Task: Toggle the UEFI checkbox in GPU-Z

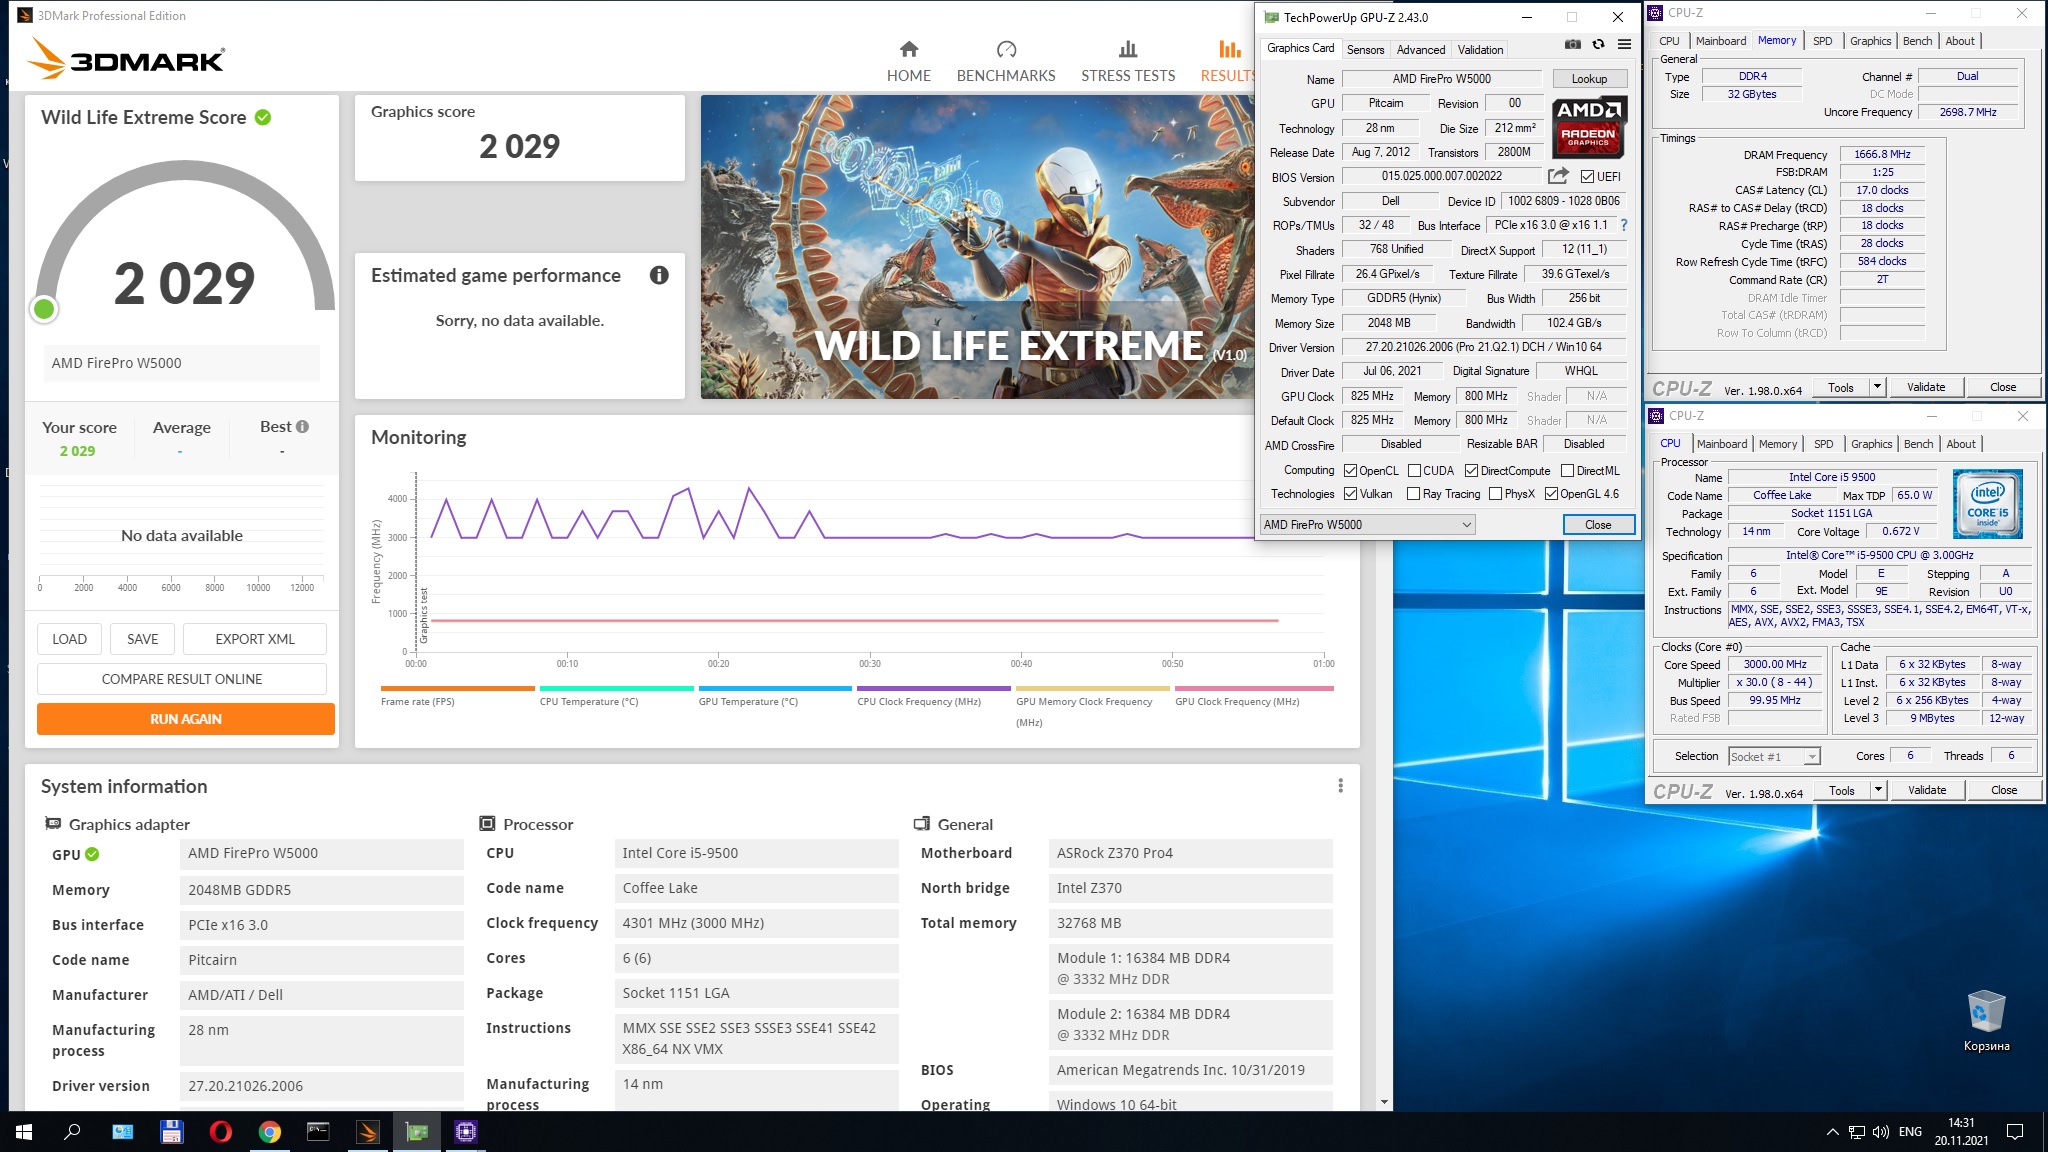Action: pos(1587,177)
